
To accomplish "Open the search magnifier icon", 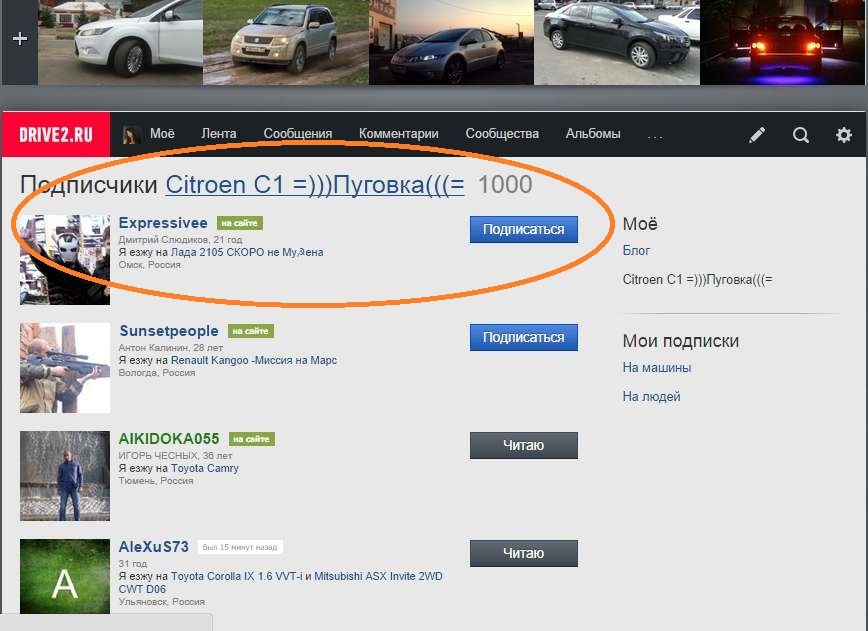I will (x=800, y=135).
